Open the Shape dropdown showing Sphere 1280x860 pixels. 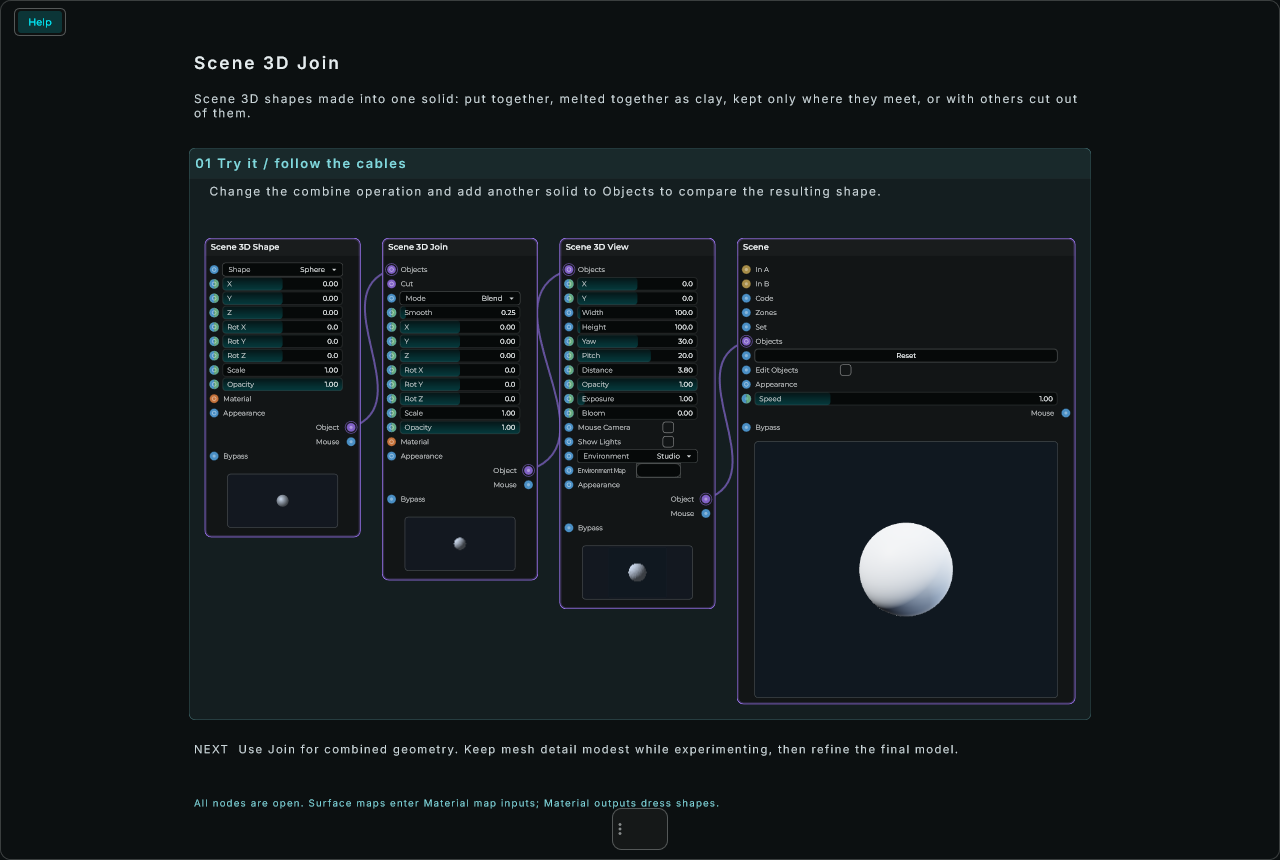click(282, 270)
